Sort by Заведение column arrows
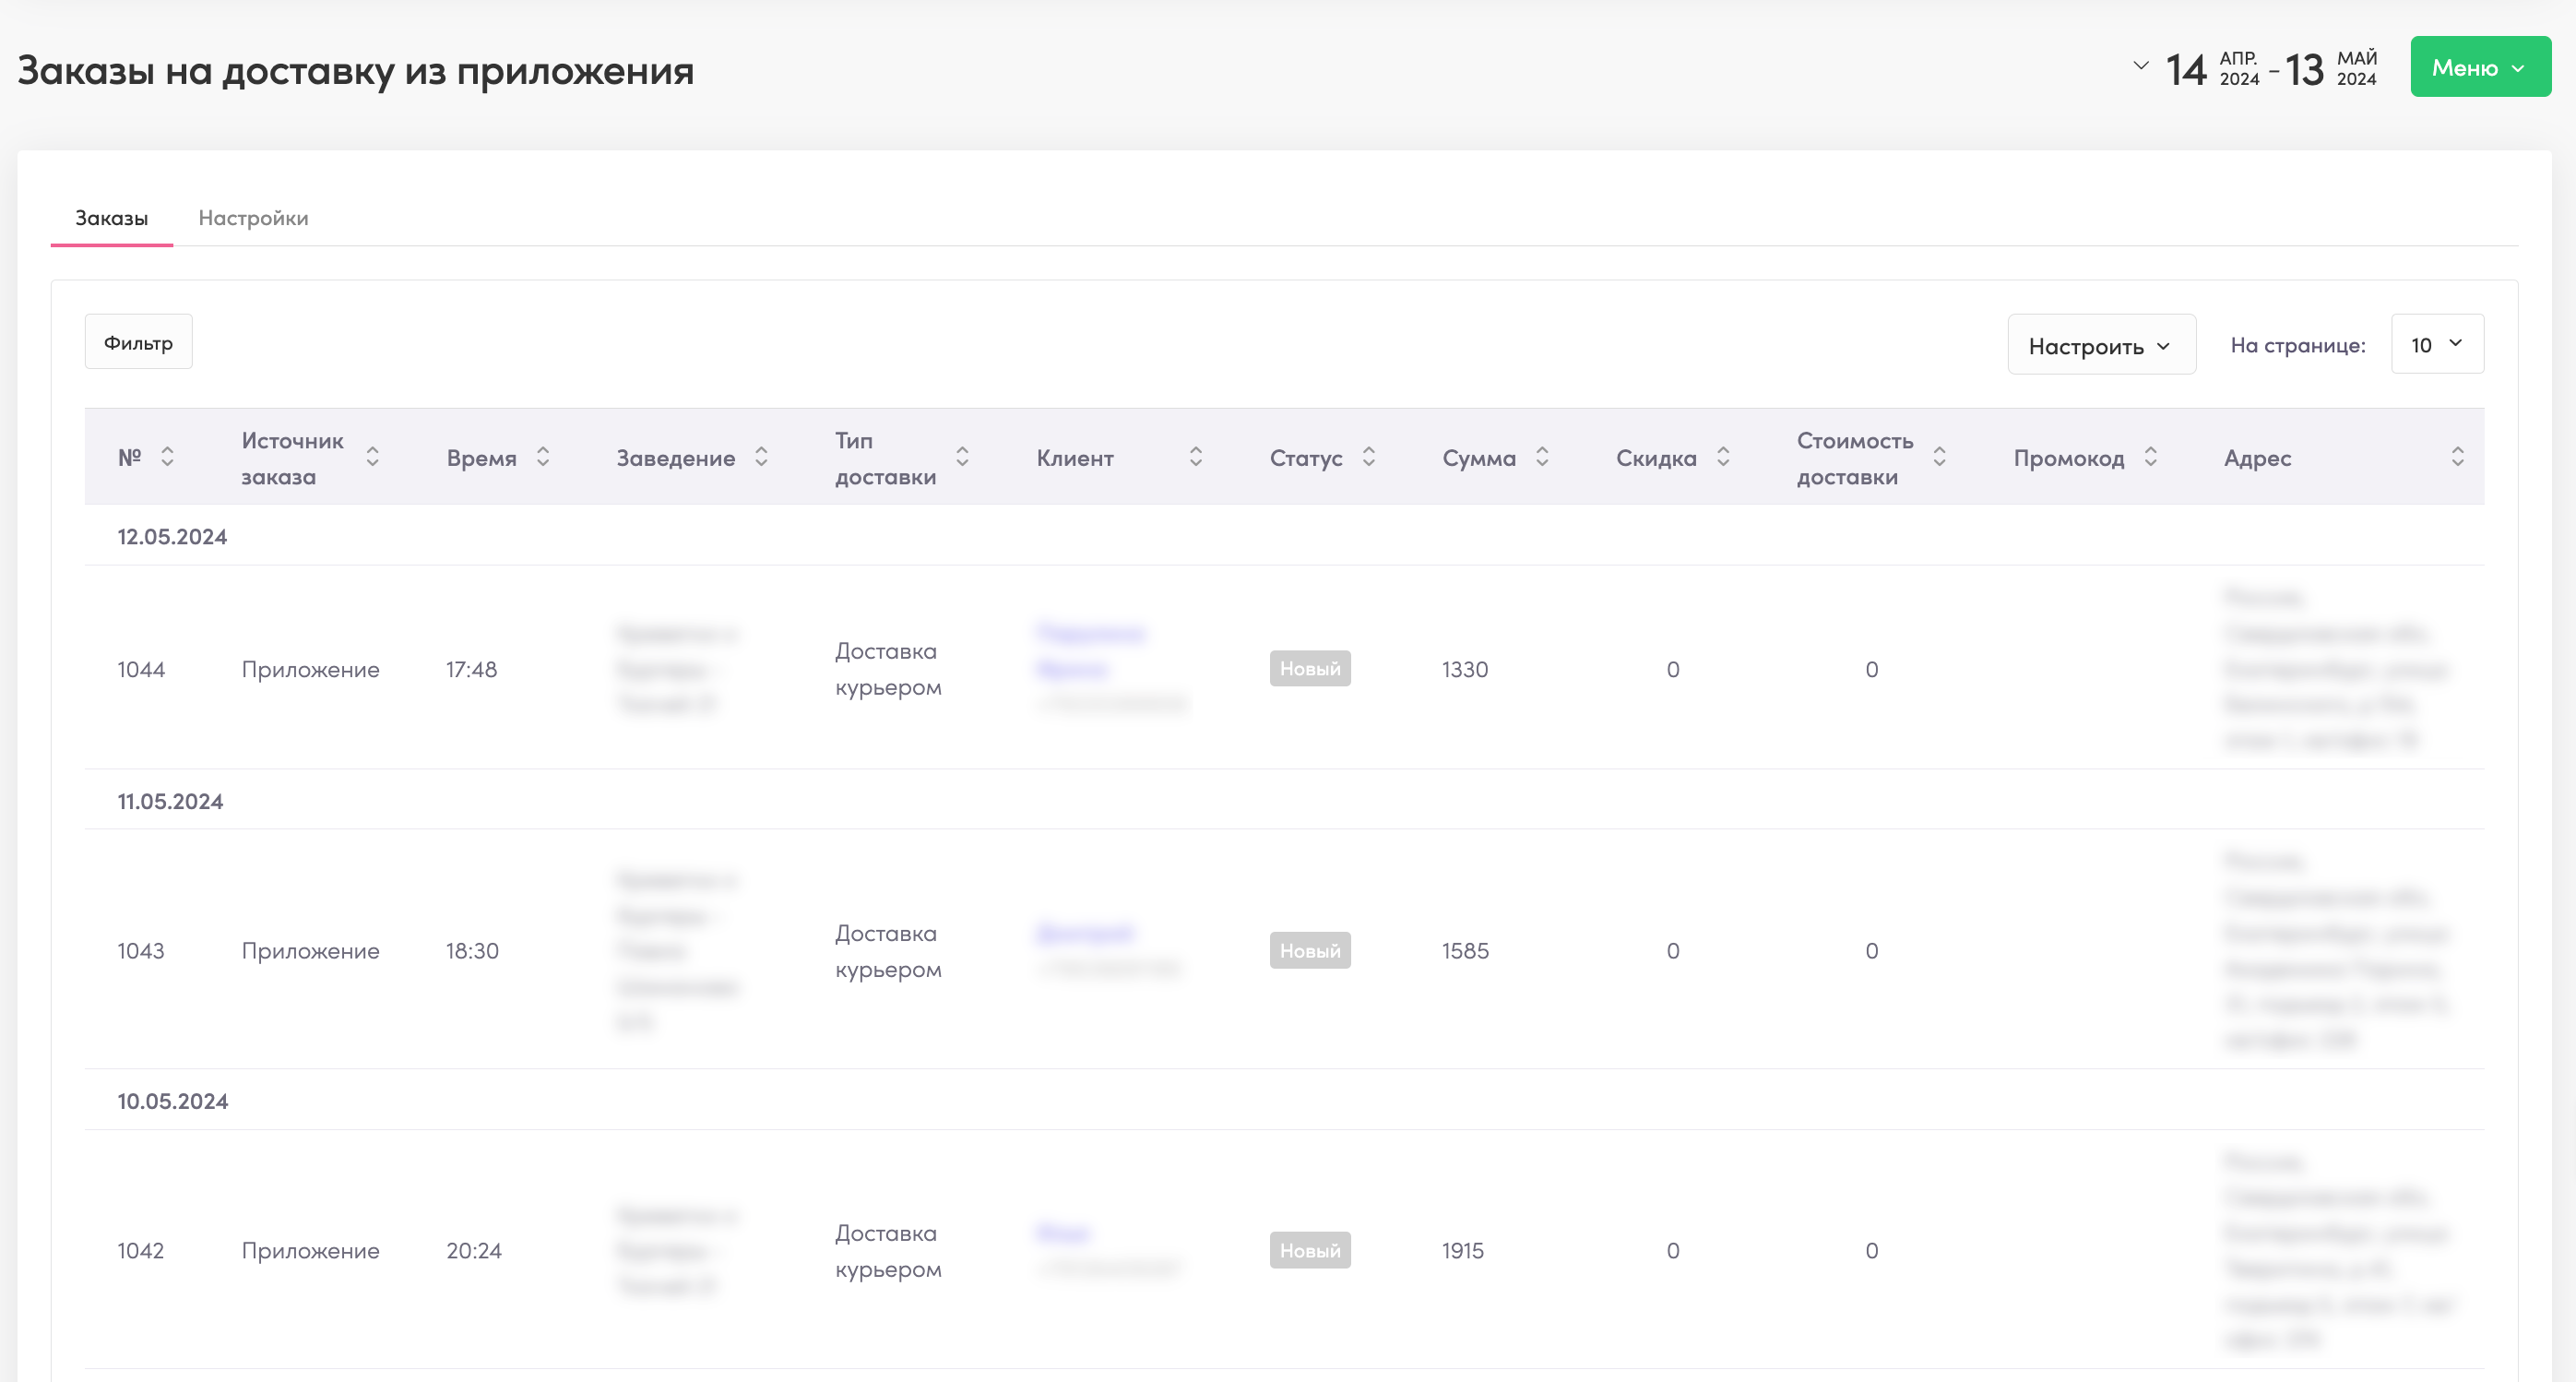Viewport: 2576px width, 1382px height. point(761,457)
